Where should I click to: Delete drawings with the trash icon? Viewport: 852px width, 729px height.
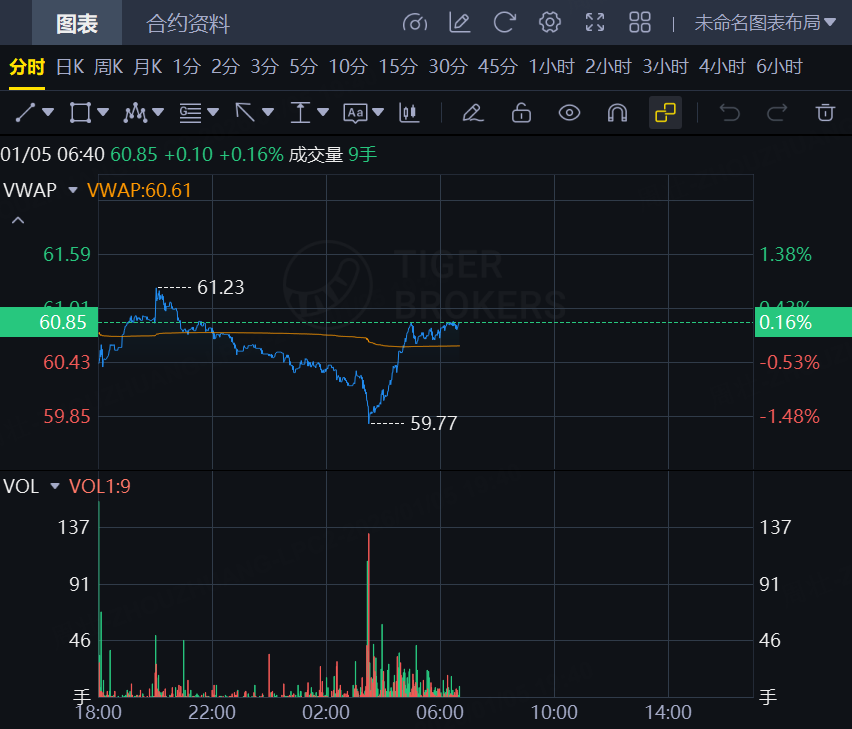pyautogui.click(x=825, y=113)
